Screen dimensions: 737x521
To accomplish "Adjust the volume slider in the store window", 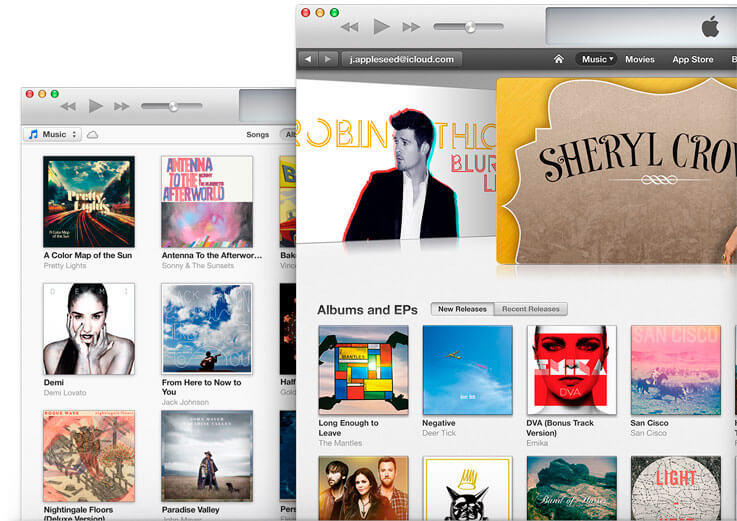I will pos(469,27).
